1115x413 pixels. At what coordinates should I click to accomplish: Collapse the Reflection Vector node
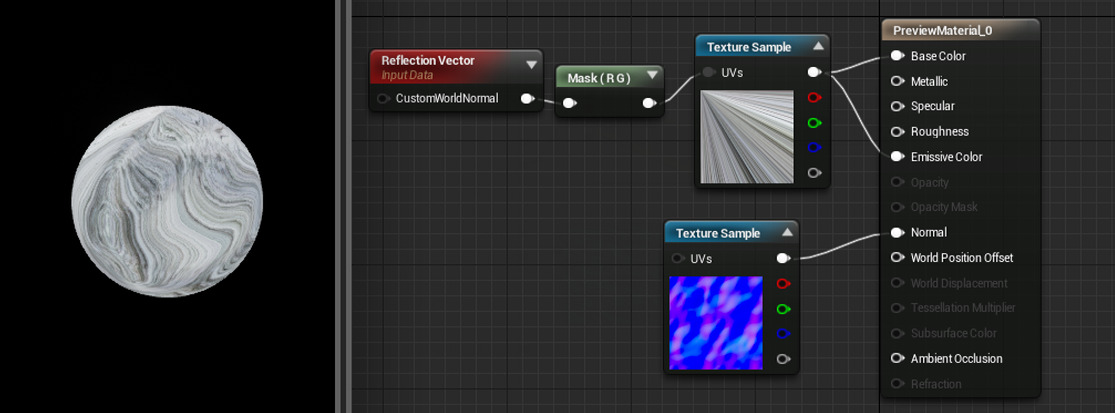tap(531, 65)
